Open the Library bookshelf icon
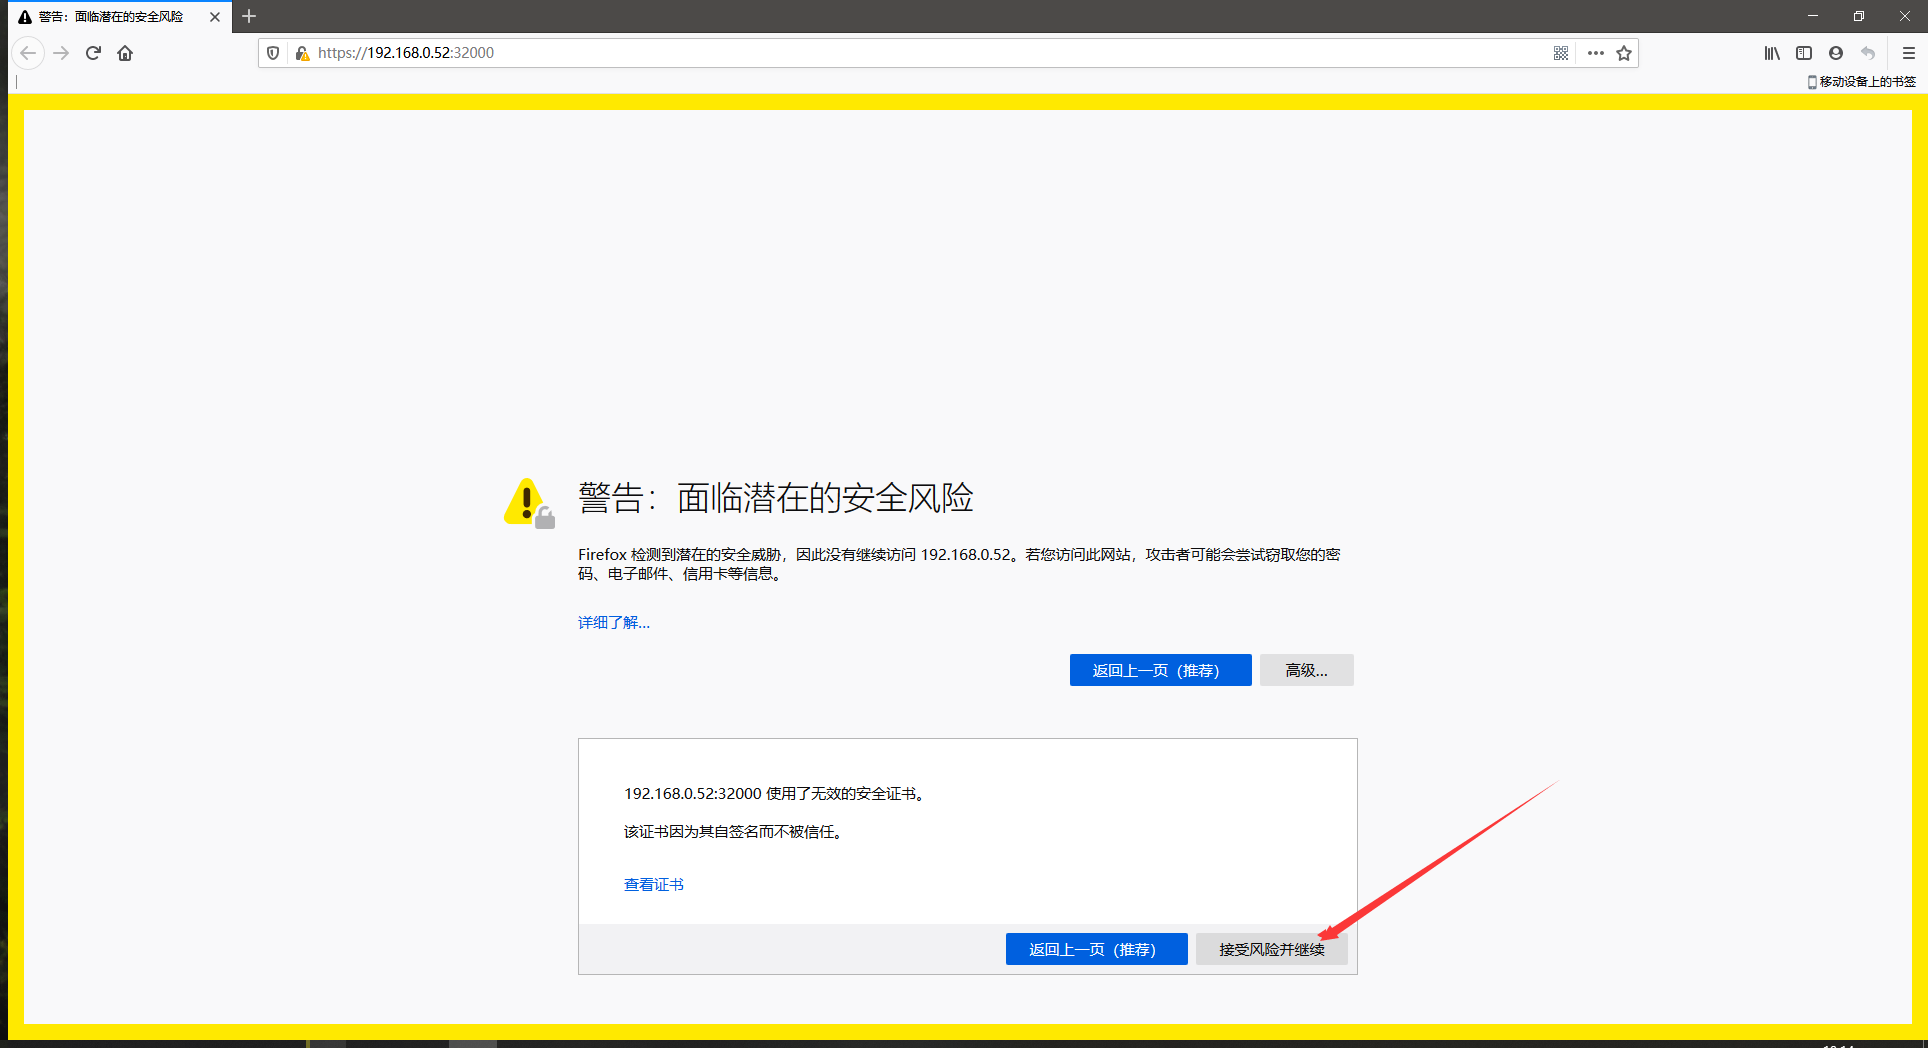The image size is (1928, 1048). pos(1772,53)
